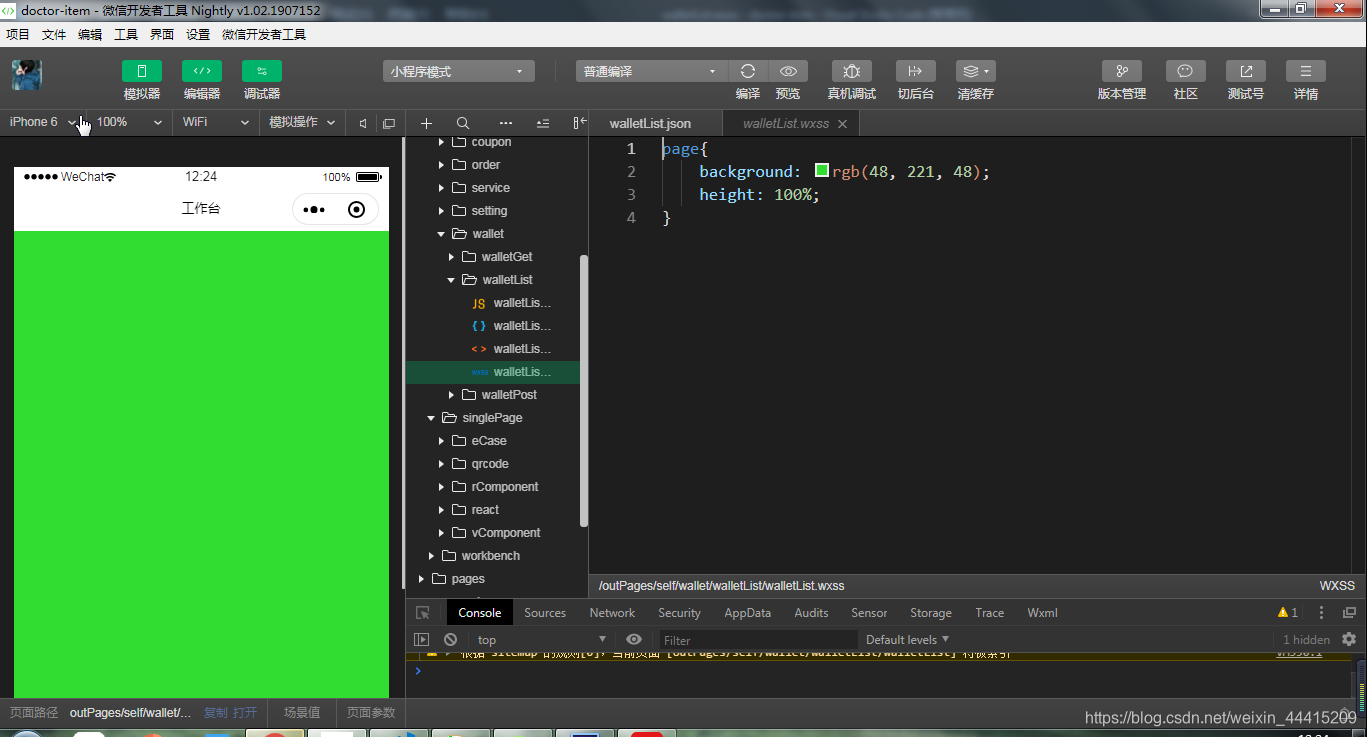Switch to the Sources devtools tab
Viewport: 1367px width, 737px height.
pyautogui.click(x=545, y=613)
